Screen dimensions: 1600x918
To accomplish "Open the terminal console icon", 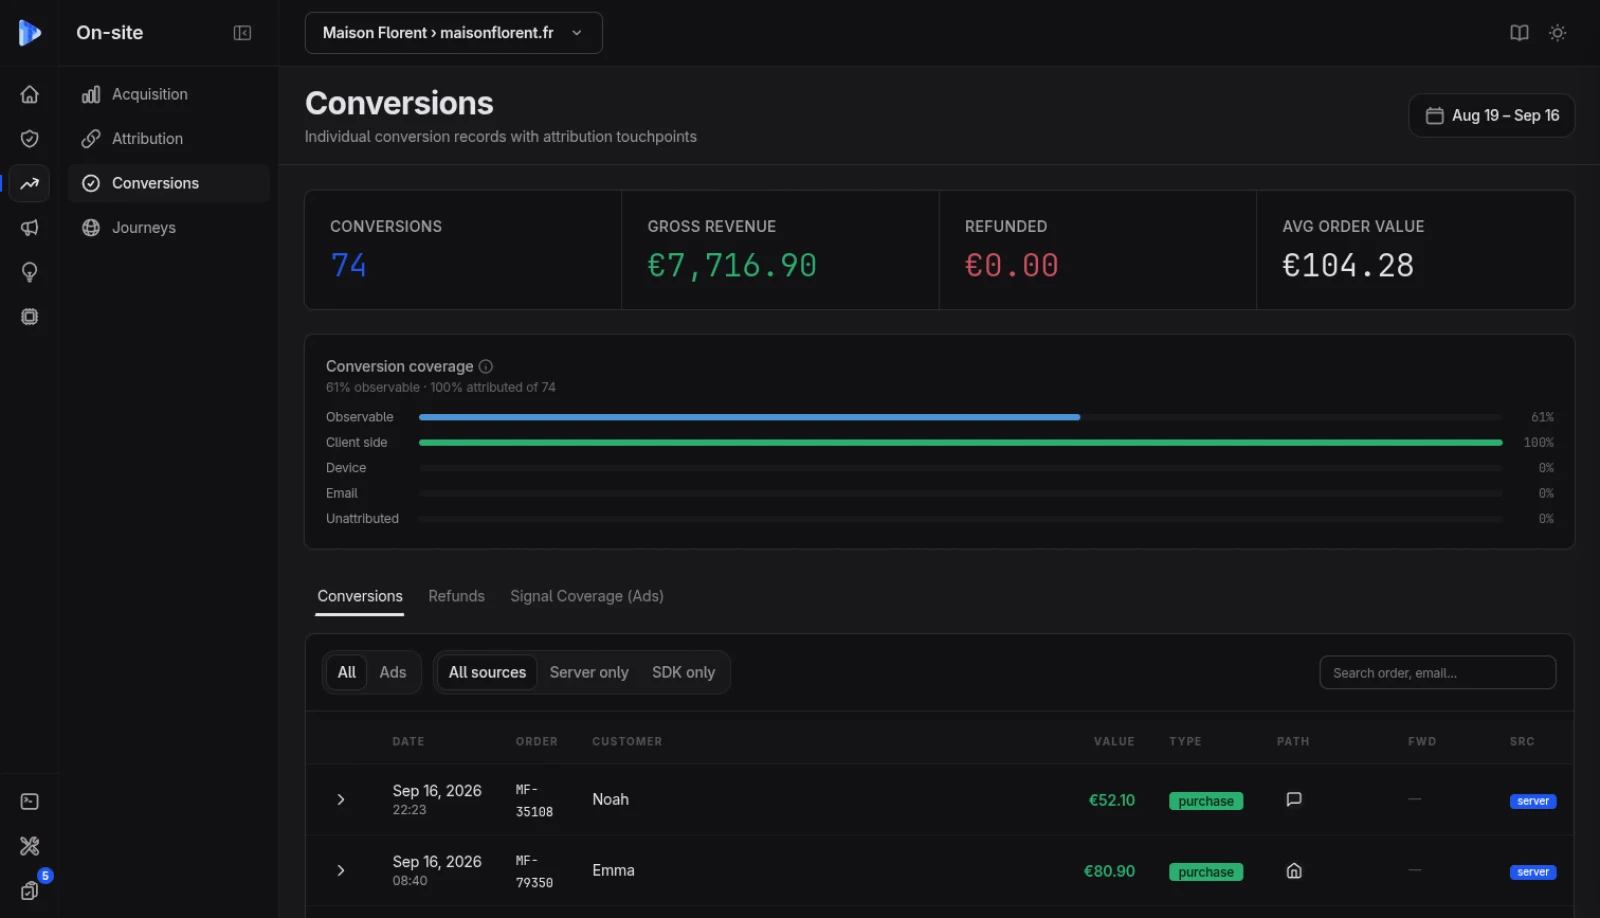I will pos(29,802).
